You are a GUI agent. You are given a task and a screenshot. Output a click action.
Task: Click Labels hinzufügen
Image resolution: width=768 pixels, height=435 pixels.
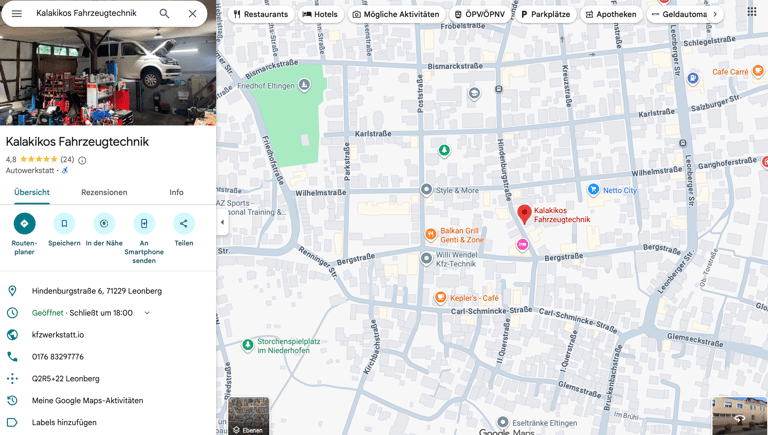pyautogui.click(x=64, y=422)
